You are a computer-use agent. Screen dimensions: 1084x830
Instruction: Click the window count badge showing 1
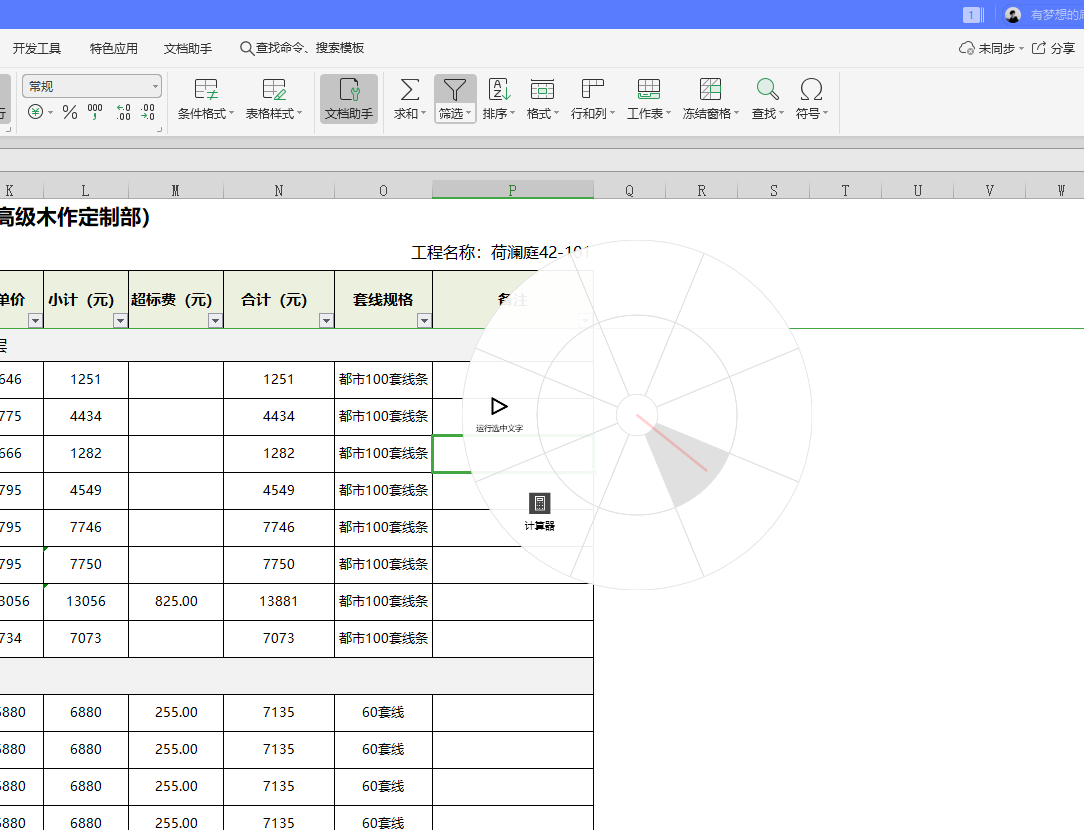click(x=971, y=15)
